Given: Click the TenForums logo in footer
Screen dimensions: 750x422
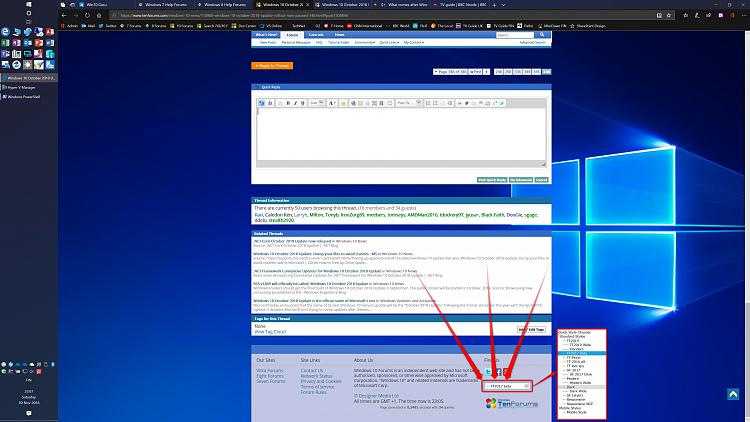Looking at the screenshot, I should pyautogui.click(x=512, y=403).
